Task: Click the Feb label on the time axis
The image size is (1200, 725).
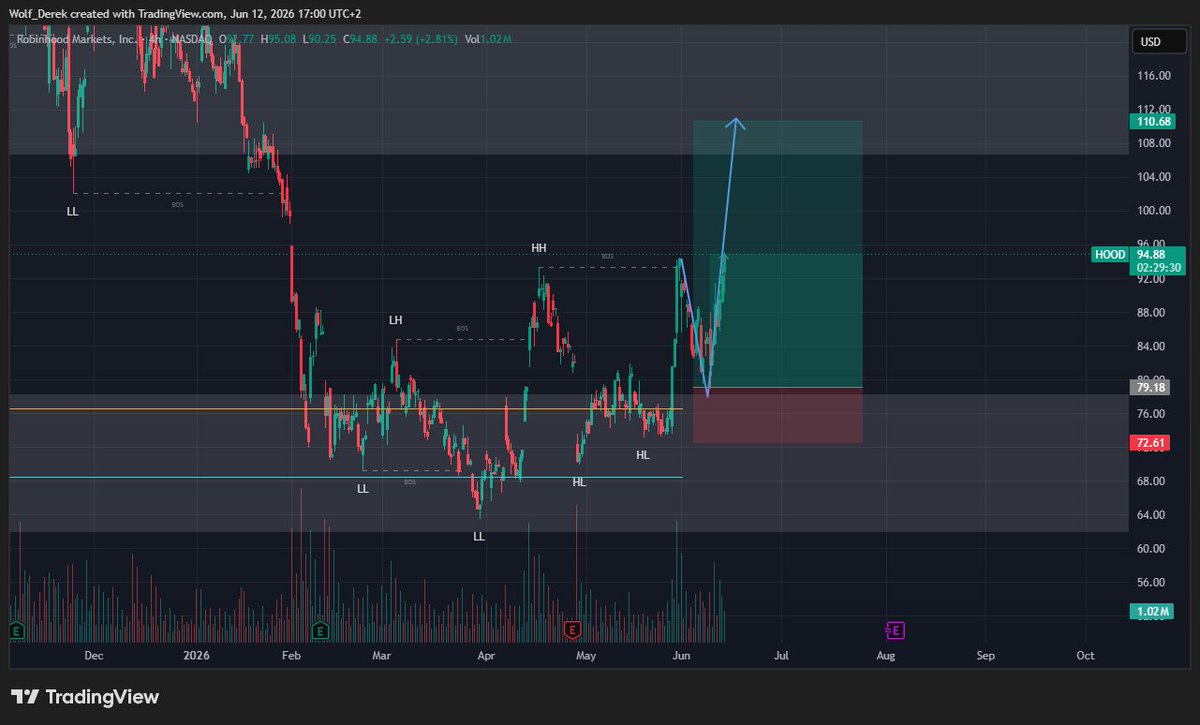Action: pos(291,656)
